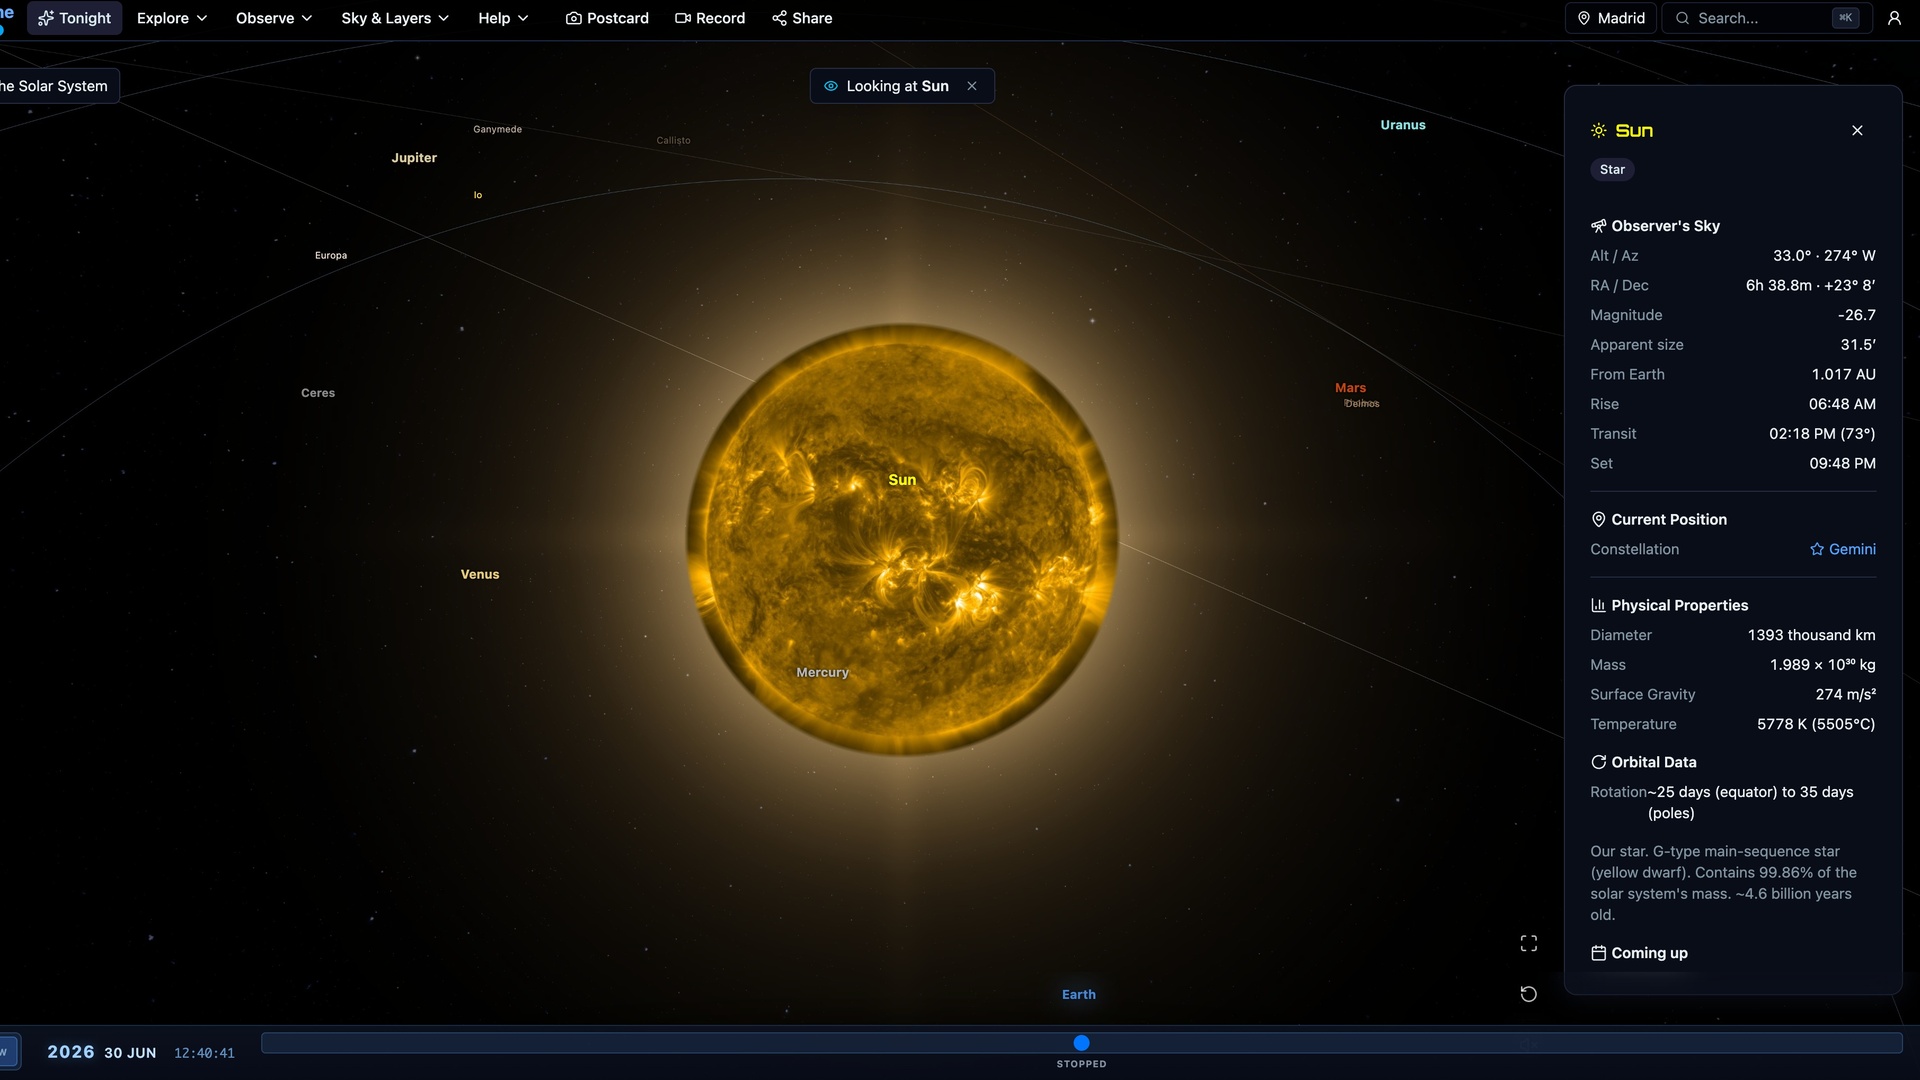Expand the Sky & Layers menu
This screenshot has width=1920, height=1080.
[395, 18]
